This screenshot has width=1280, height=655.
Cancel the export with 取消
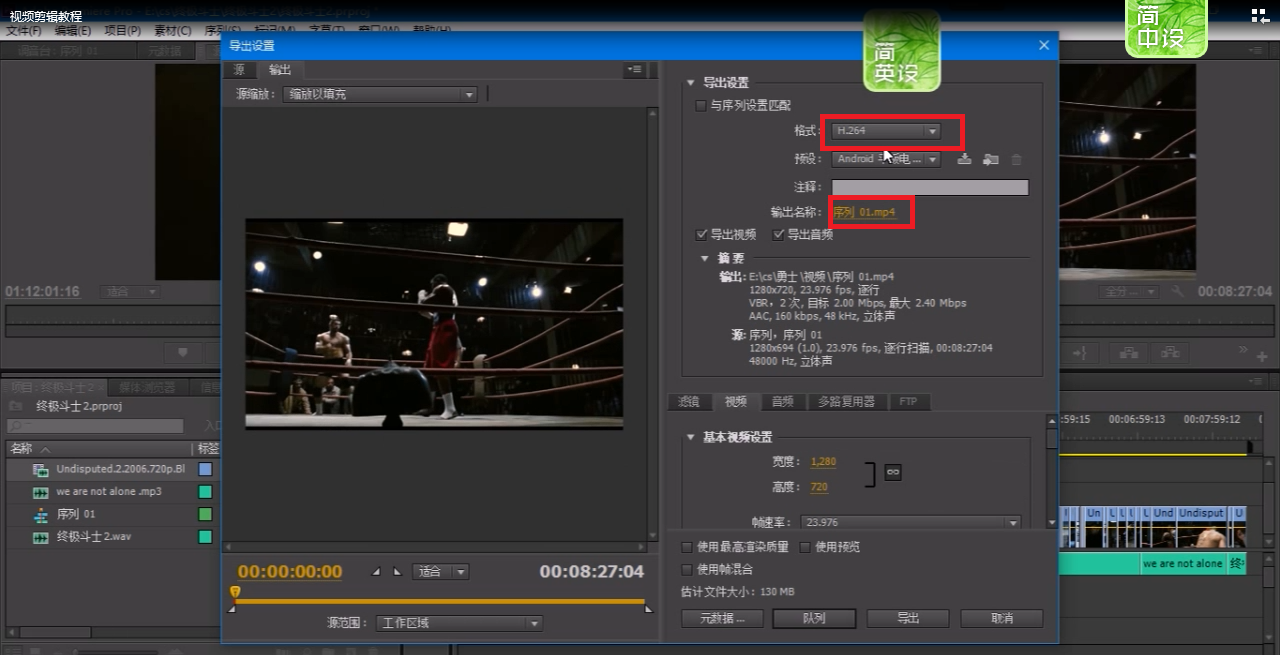(1002, 618)
